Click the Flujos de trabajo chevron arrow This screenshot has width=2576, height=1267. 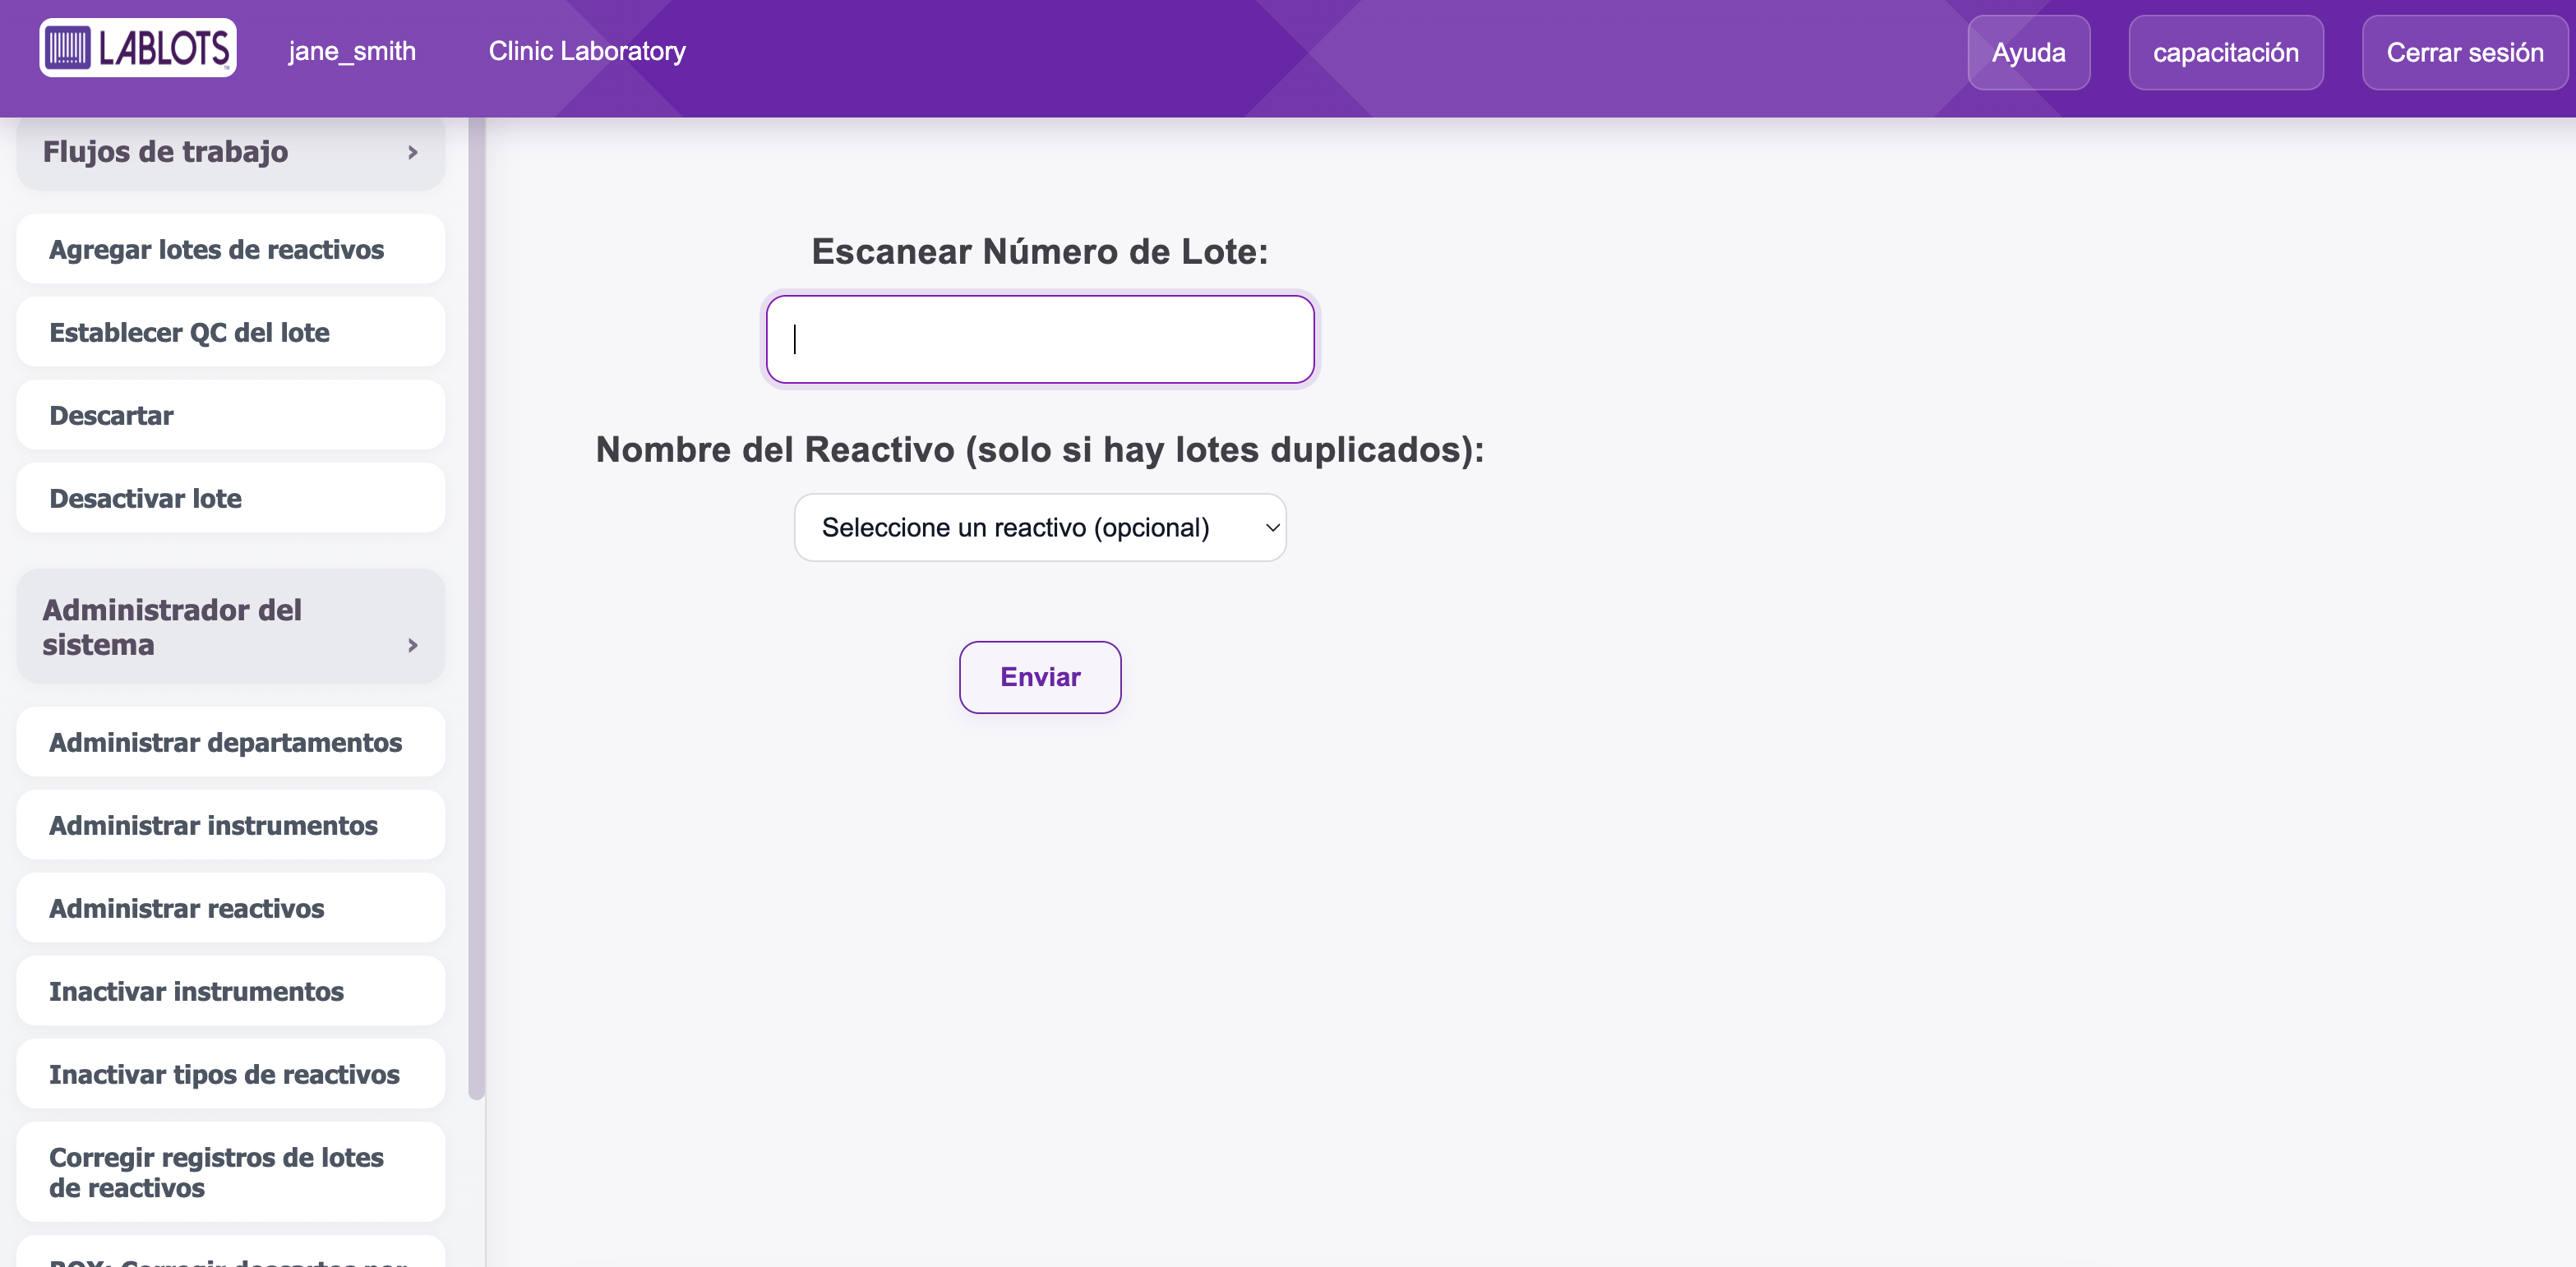pyautogui.click(x=412, y=152)
